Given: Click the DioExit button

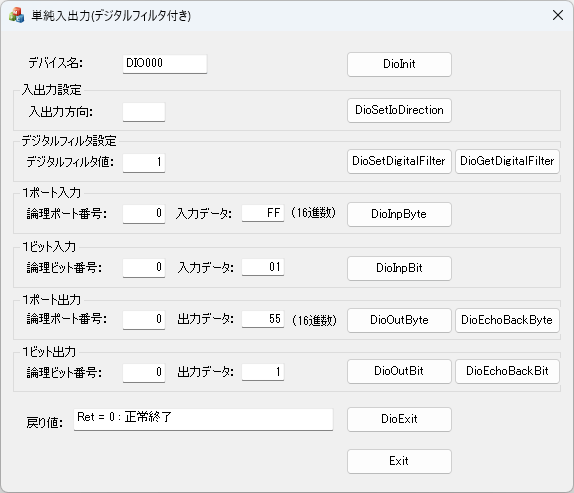Looking at the screenshot, I should 399,419.
